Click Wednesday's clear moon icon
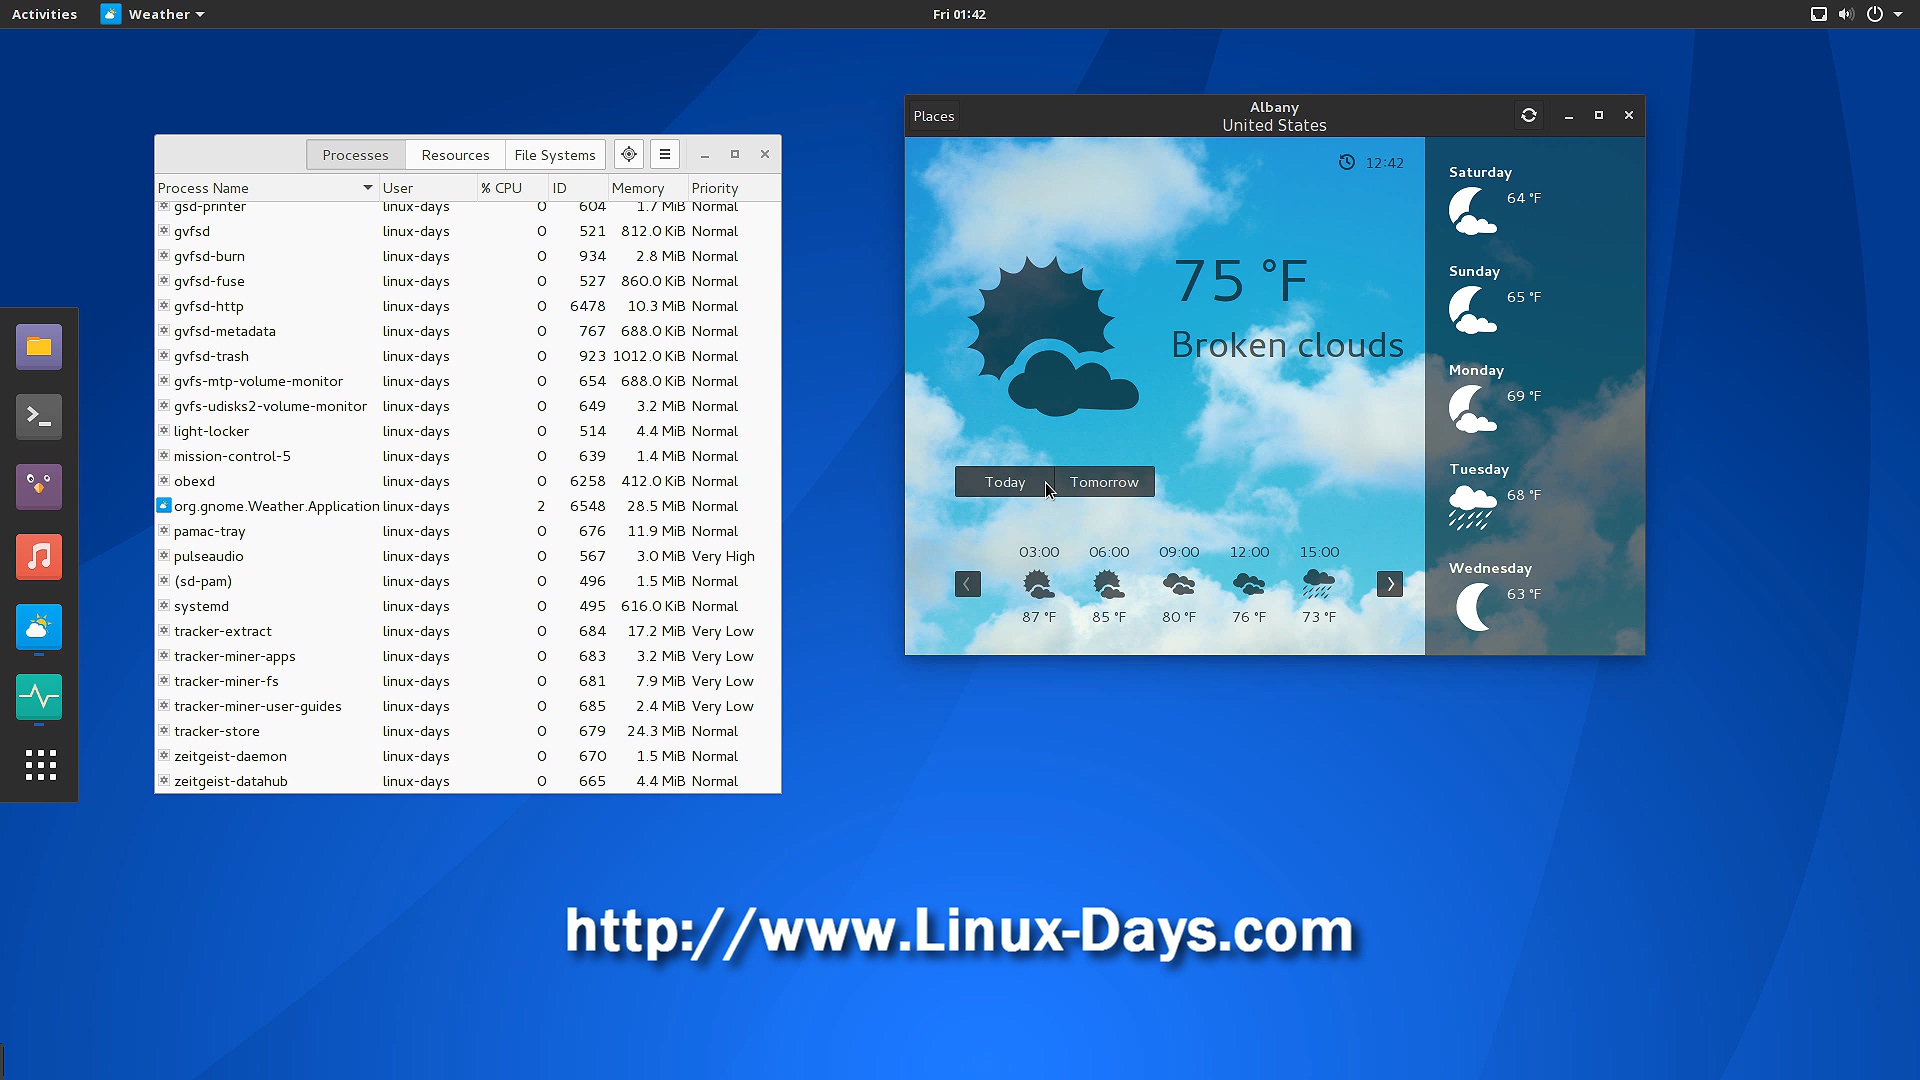Screen dimensions: 1920x1080 pos(1474,607)
